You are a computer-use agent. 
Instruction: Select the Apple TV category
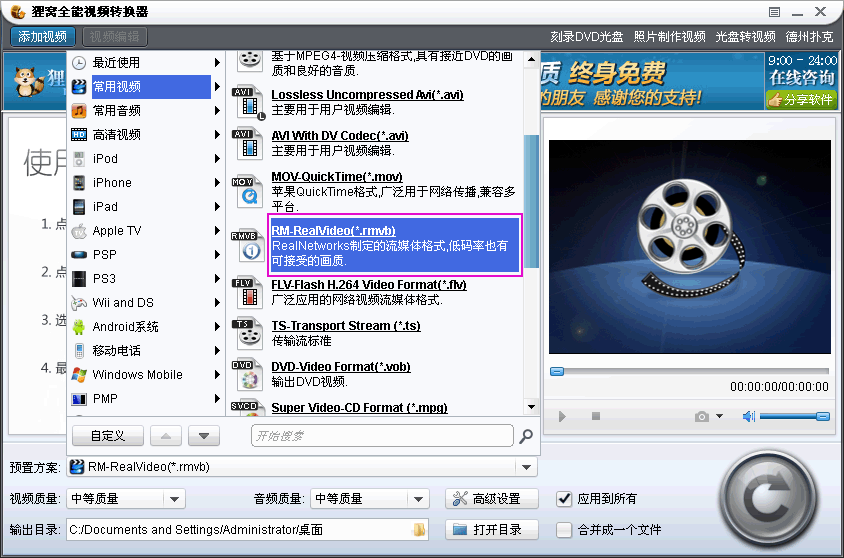coord(146,230)
